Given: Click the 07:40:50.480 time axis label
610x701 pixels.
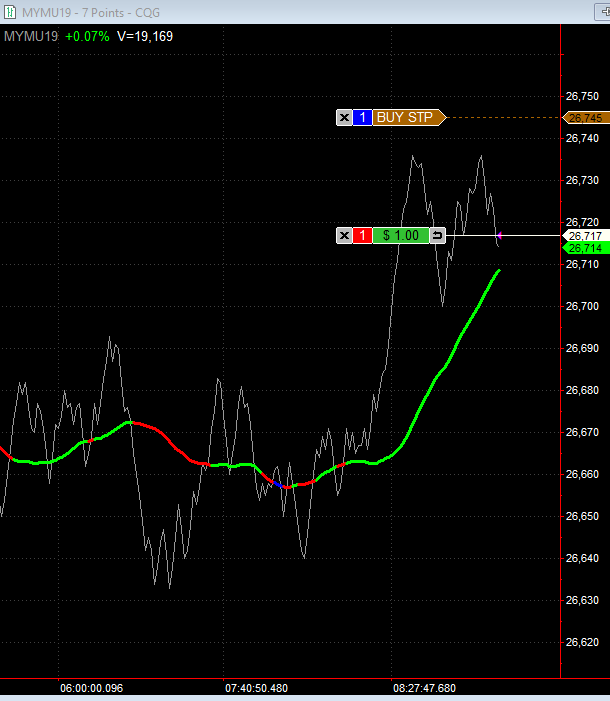Looking at the screenshot, I should click(256, 688).
